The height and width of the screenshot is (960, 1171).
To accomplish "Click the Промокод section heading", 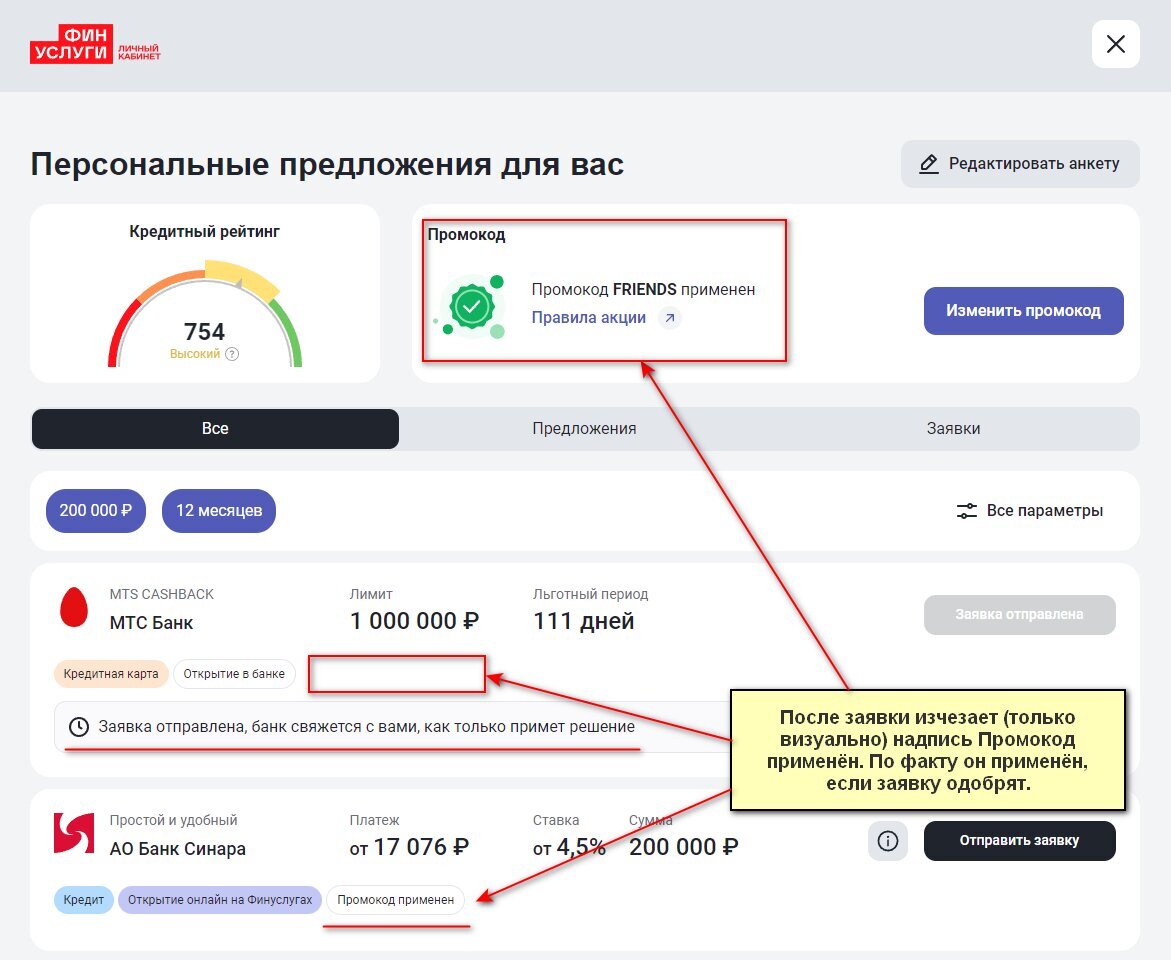I will click(x=467, y=235).
